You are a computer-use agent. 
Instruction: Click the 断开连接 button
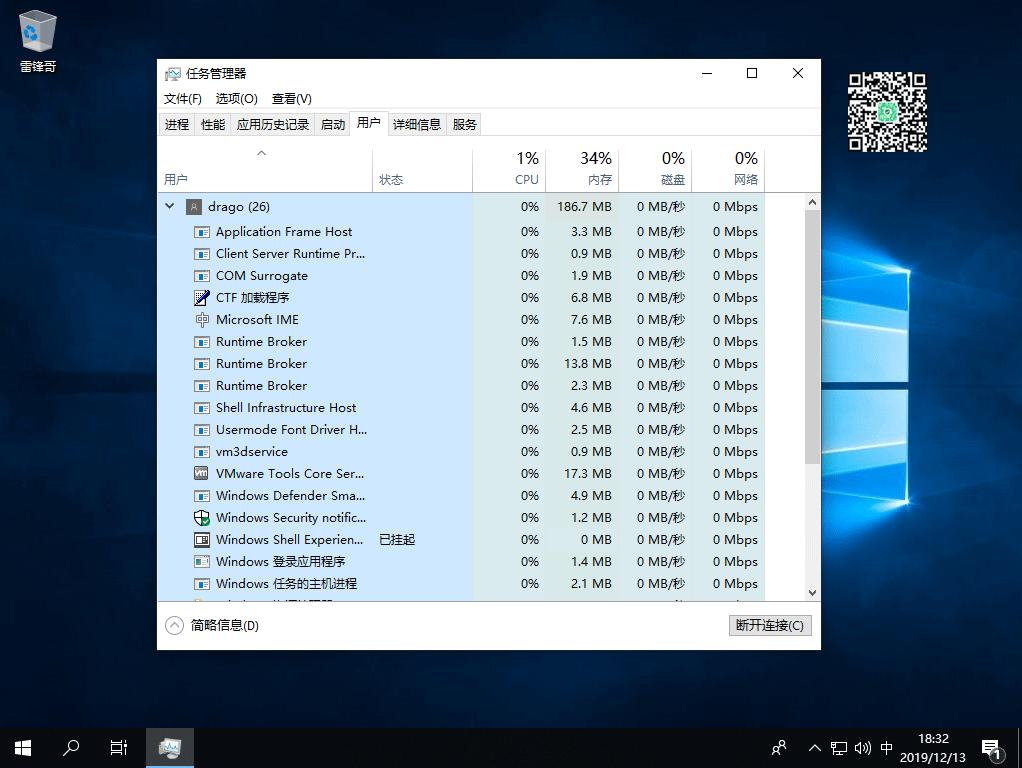[x=770, y=625]
